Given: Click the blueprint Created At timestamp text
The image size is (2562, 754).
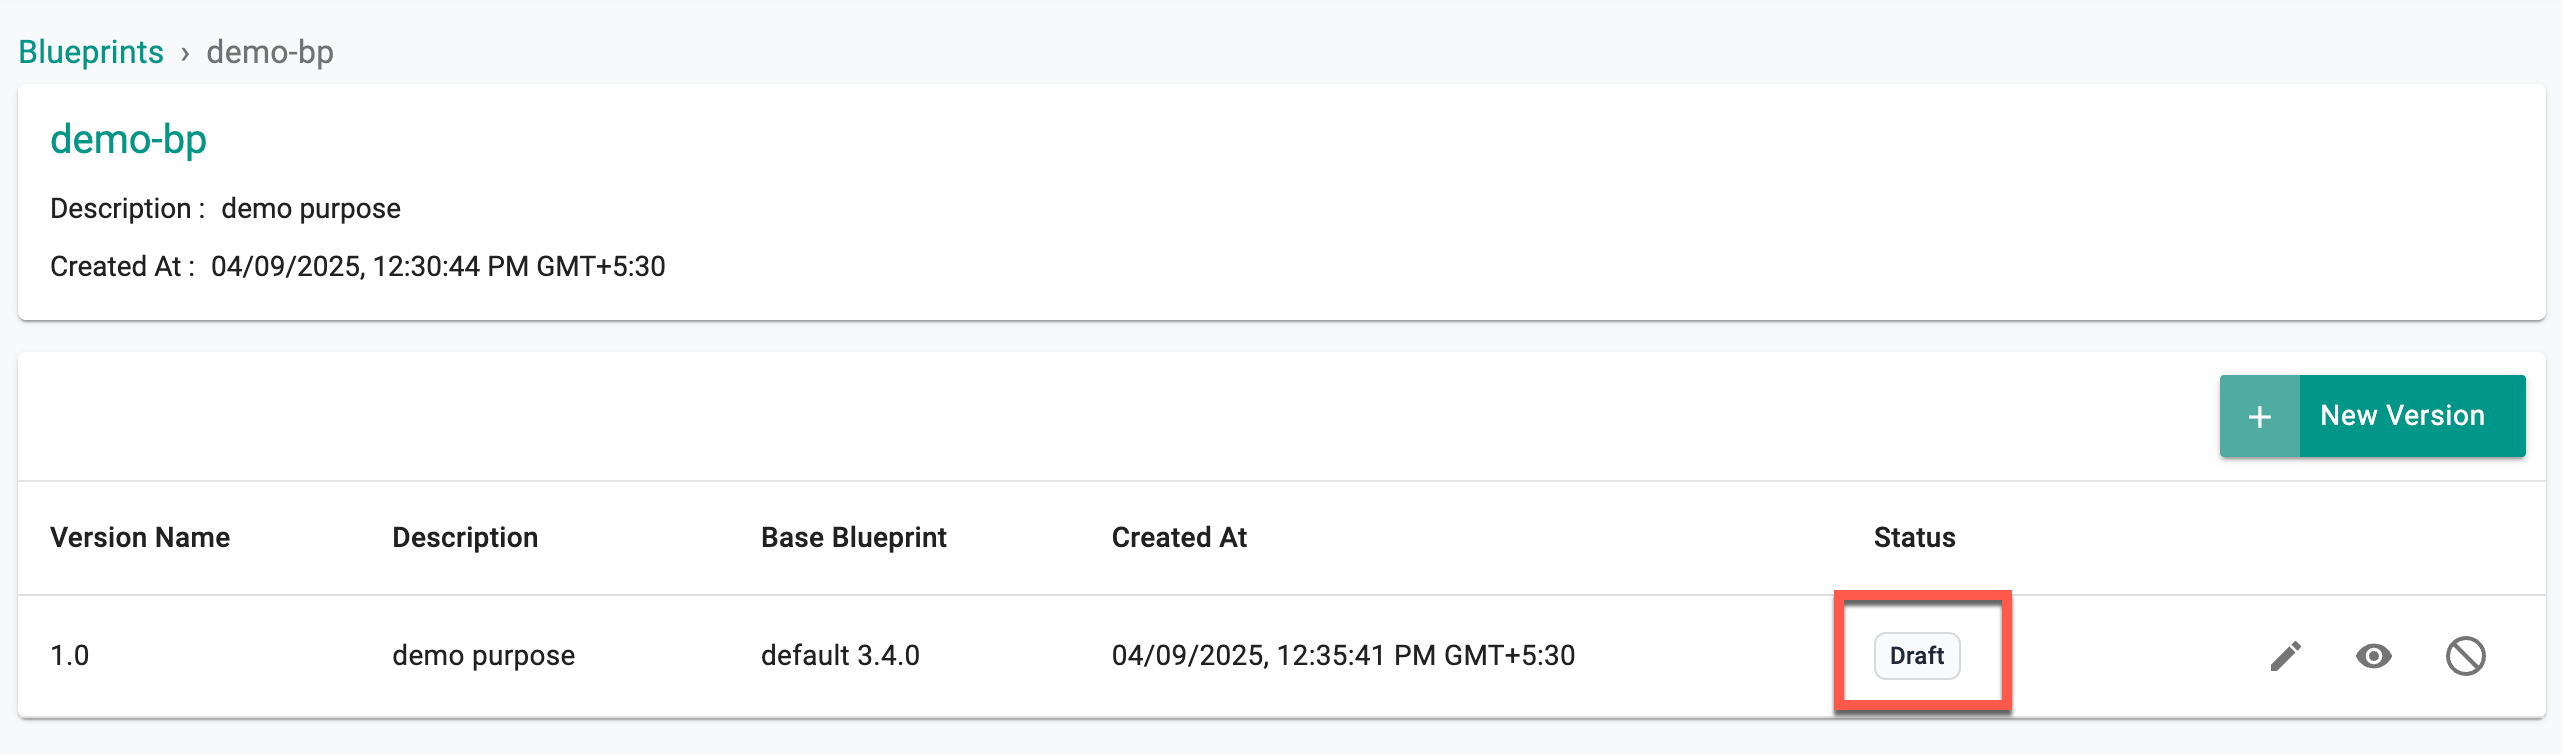Looking at the screenshot, I should pyautogui.click(x=438, y=267).
